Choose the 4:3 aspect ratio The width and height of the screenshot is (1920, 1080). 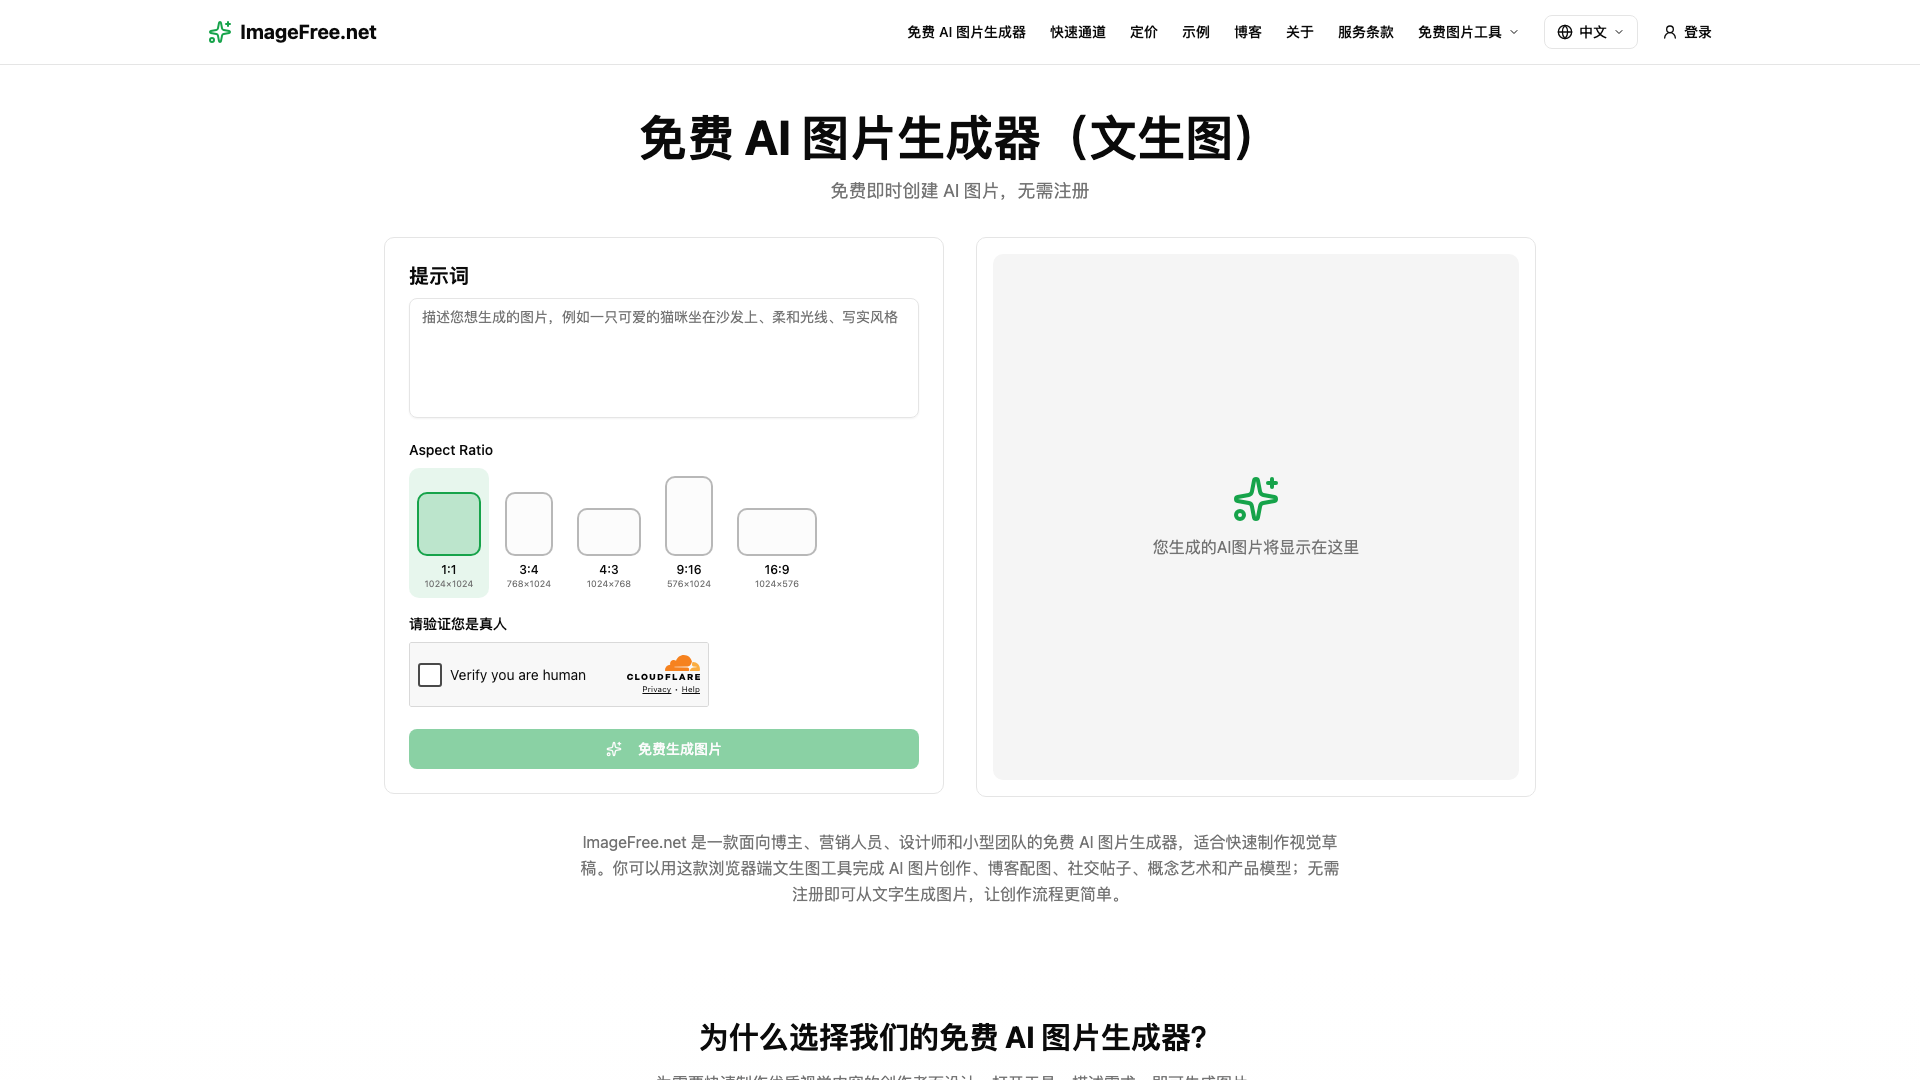(x=609, y=548)
